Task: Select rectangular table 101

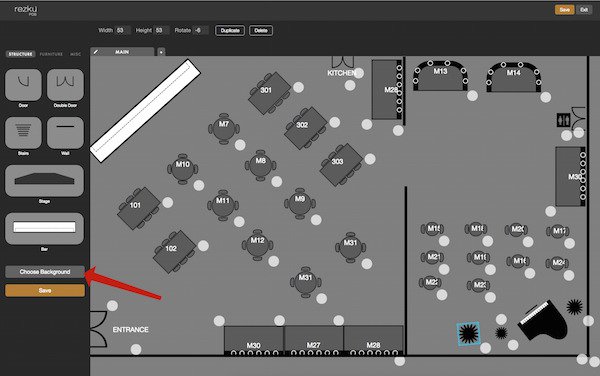Action: (x=139, y=208)
